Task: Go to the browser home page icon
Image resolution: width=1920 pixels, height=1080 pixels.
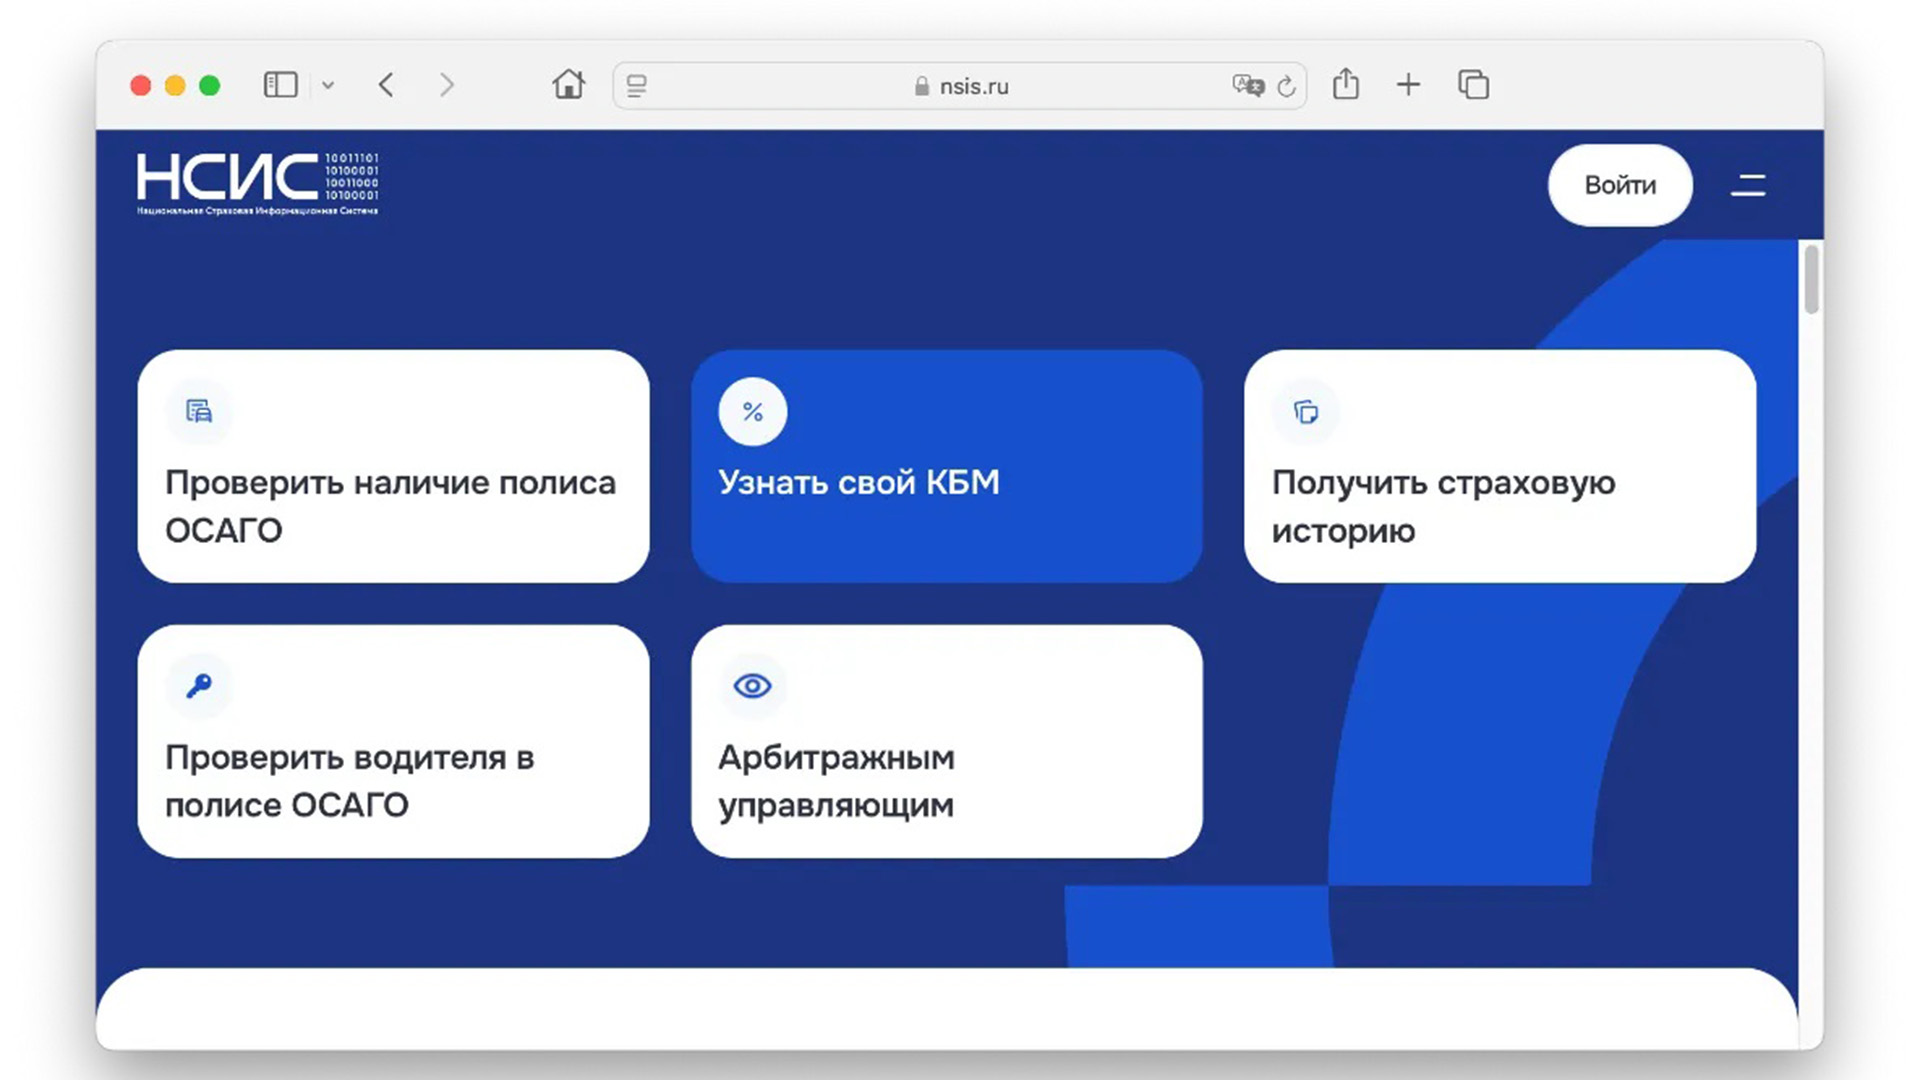Action: point(568,85)
